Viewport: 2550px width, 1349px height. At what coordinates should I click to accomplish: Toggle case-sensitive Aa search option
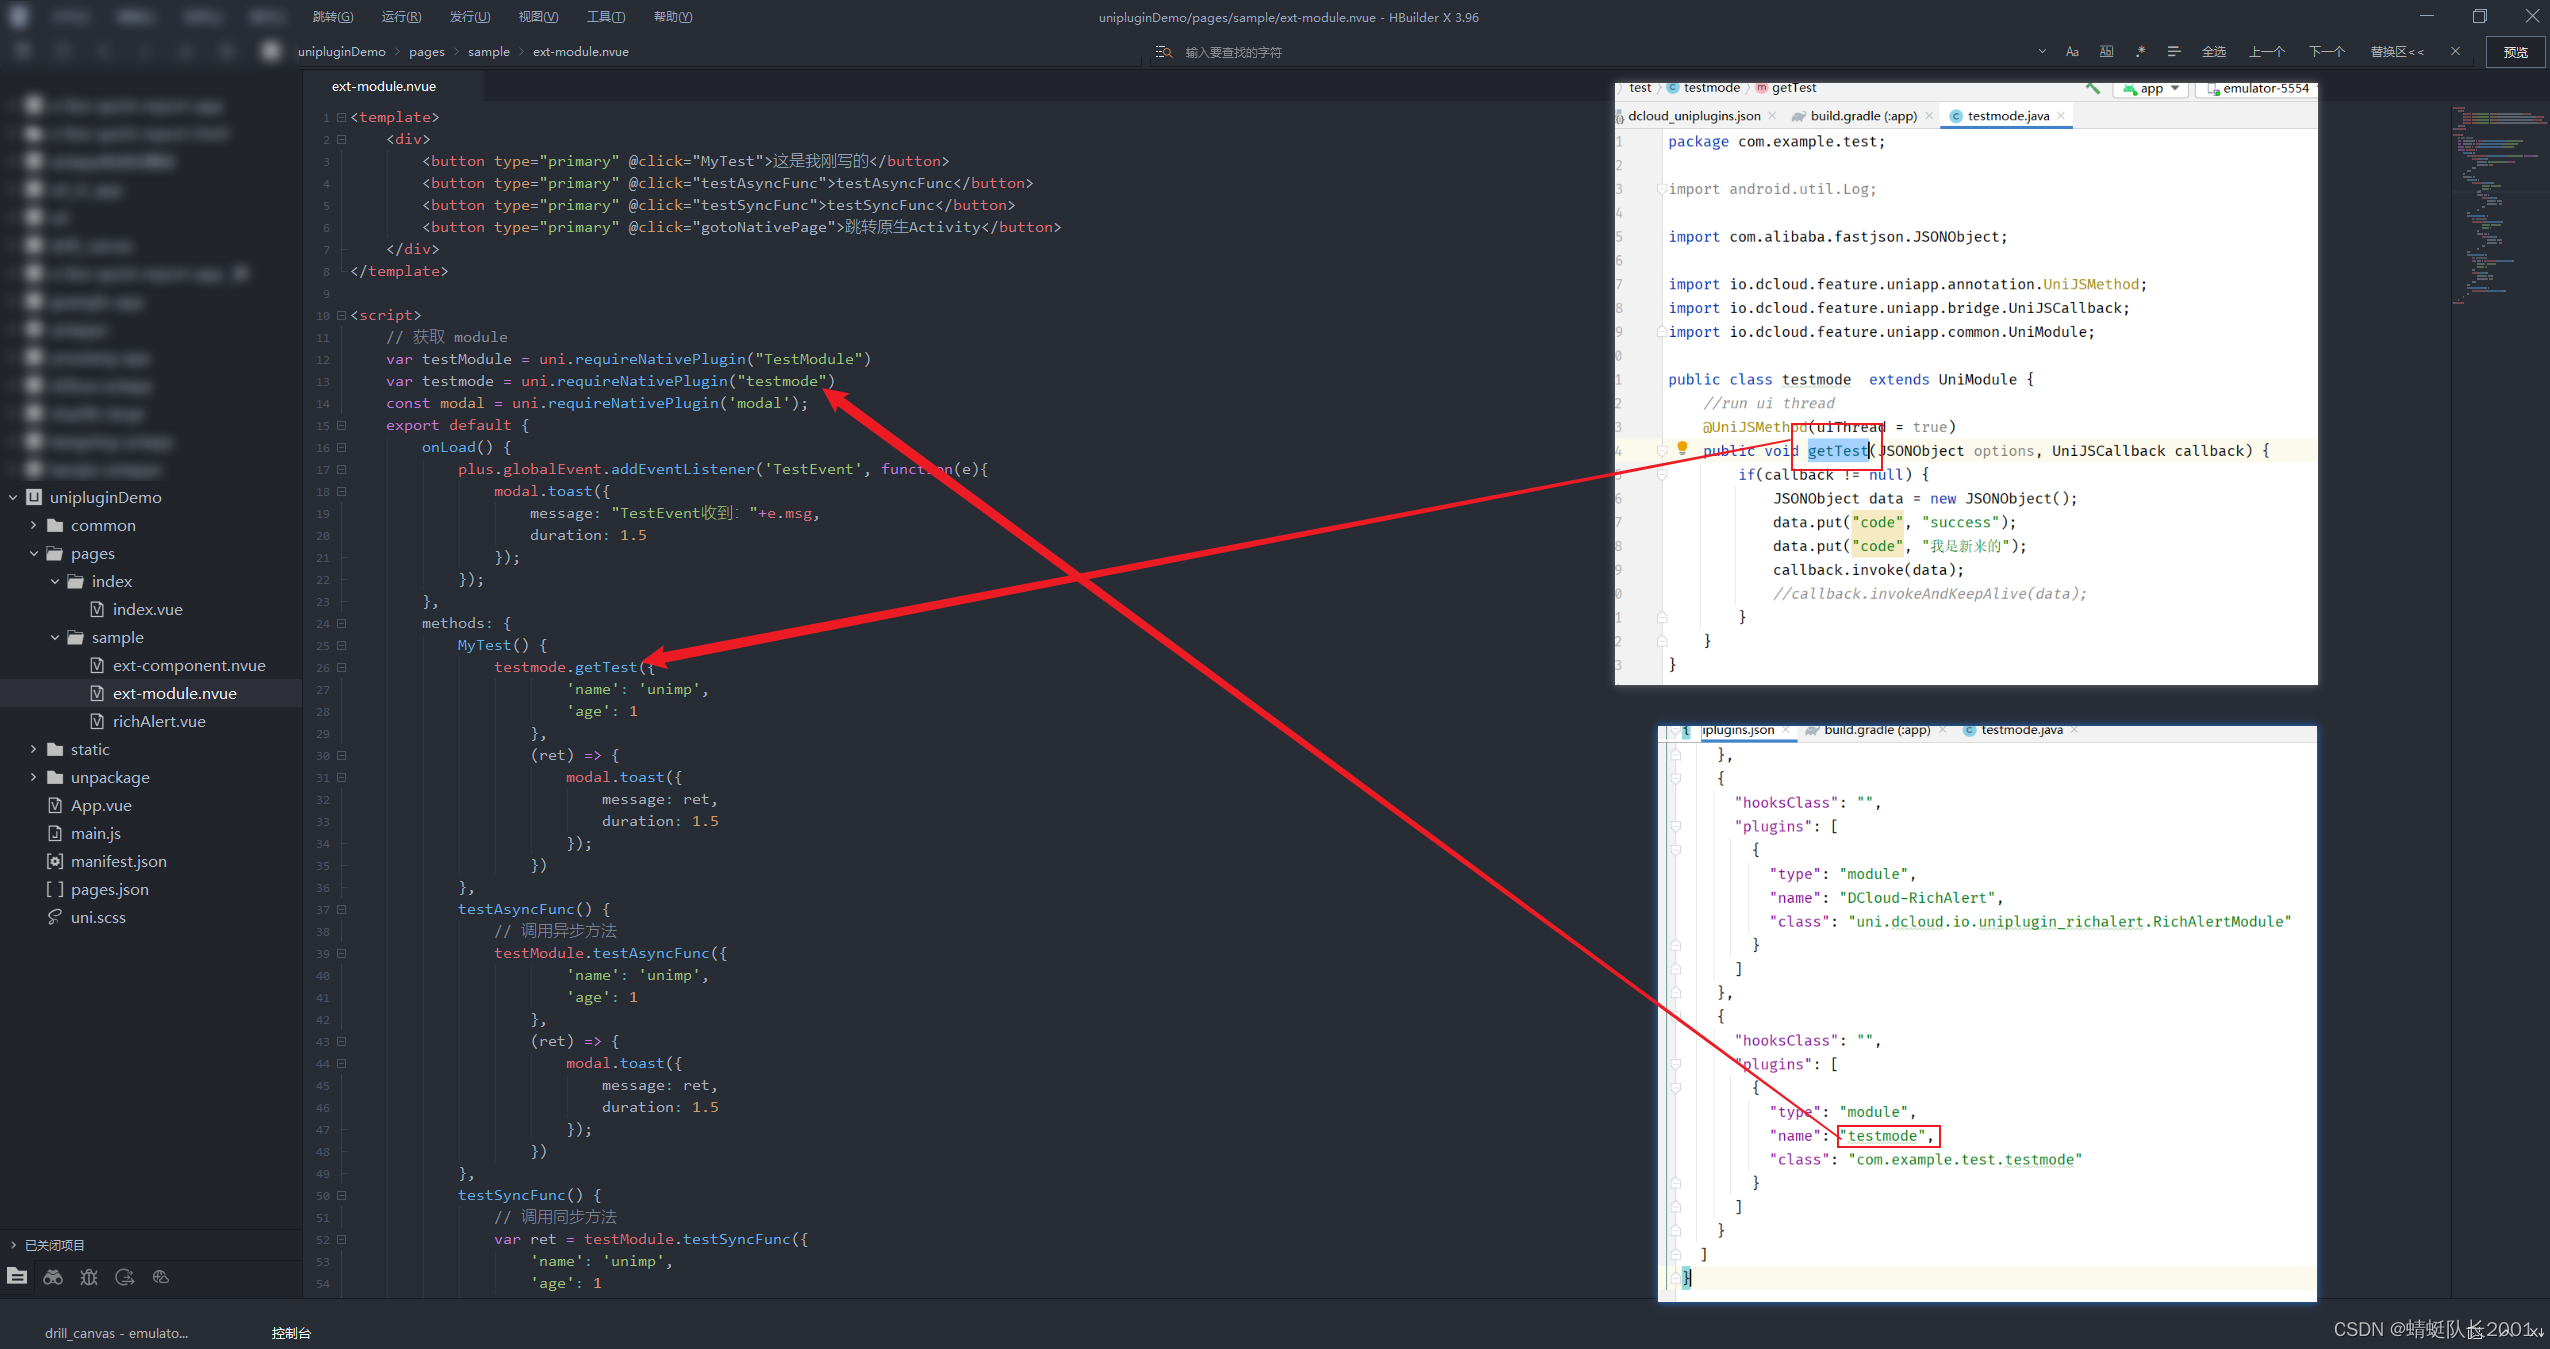tap(2072, 52)
